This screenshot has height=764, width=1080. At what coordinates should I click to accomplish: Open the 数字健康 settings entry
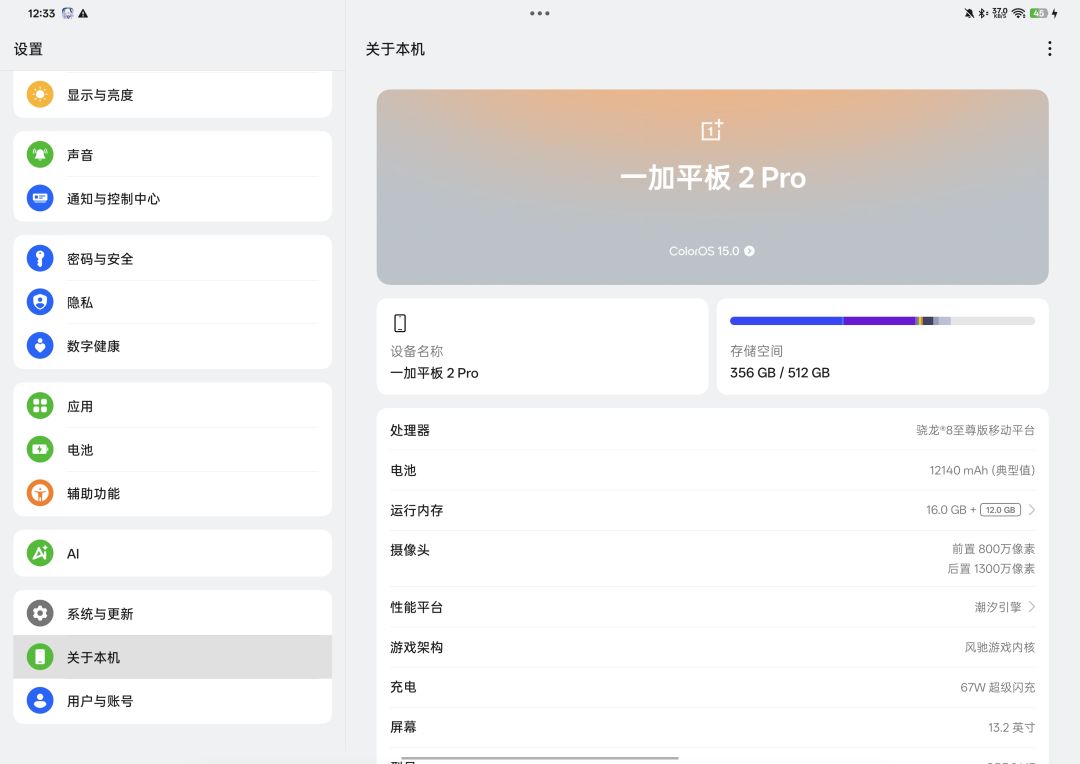click(x=172, y=346)
